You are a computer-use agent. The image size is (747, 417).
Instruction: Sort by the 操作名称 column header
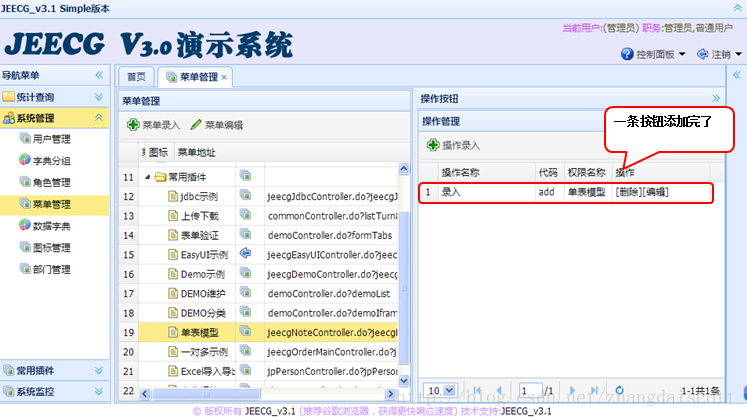[460, 173]
